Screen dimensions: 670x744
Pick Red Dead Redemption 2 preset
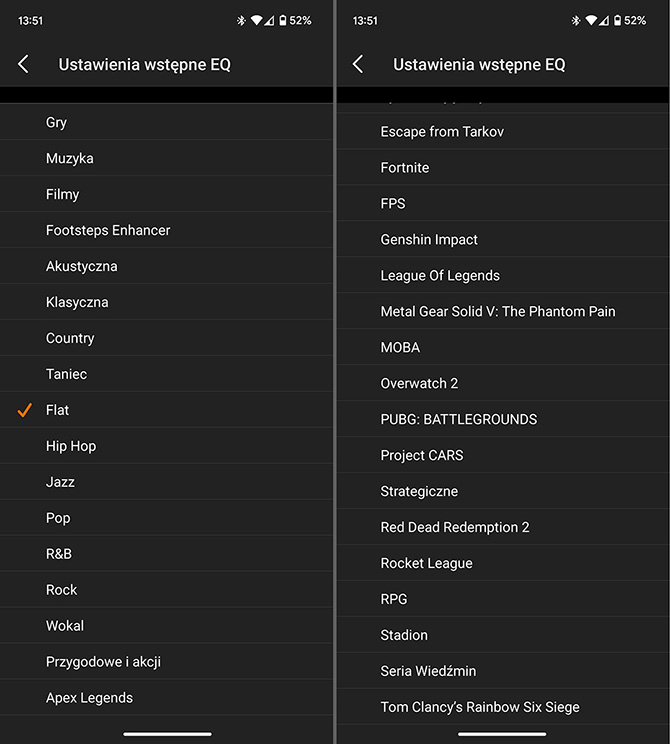tap(502, 527)
